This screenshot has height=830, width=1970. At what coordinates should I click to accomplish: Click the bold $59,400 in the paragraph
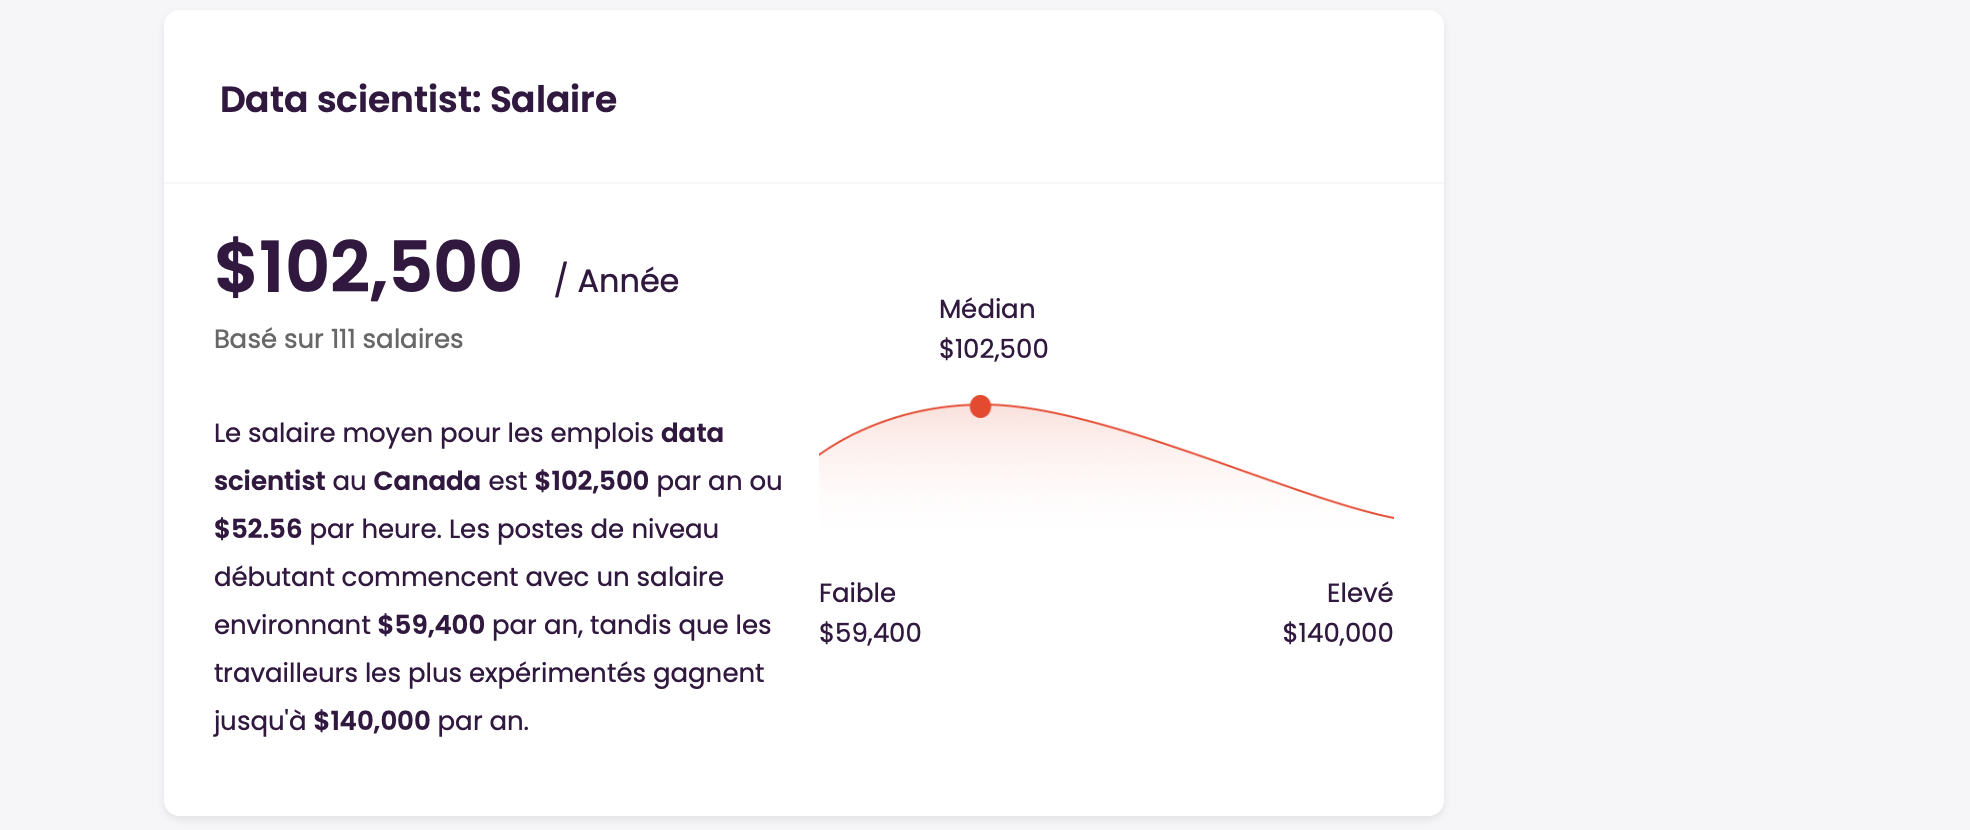(x=431, y=625)
